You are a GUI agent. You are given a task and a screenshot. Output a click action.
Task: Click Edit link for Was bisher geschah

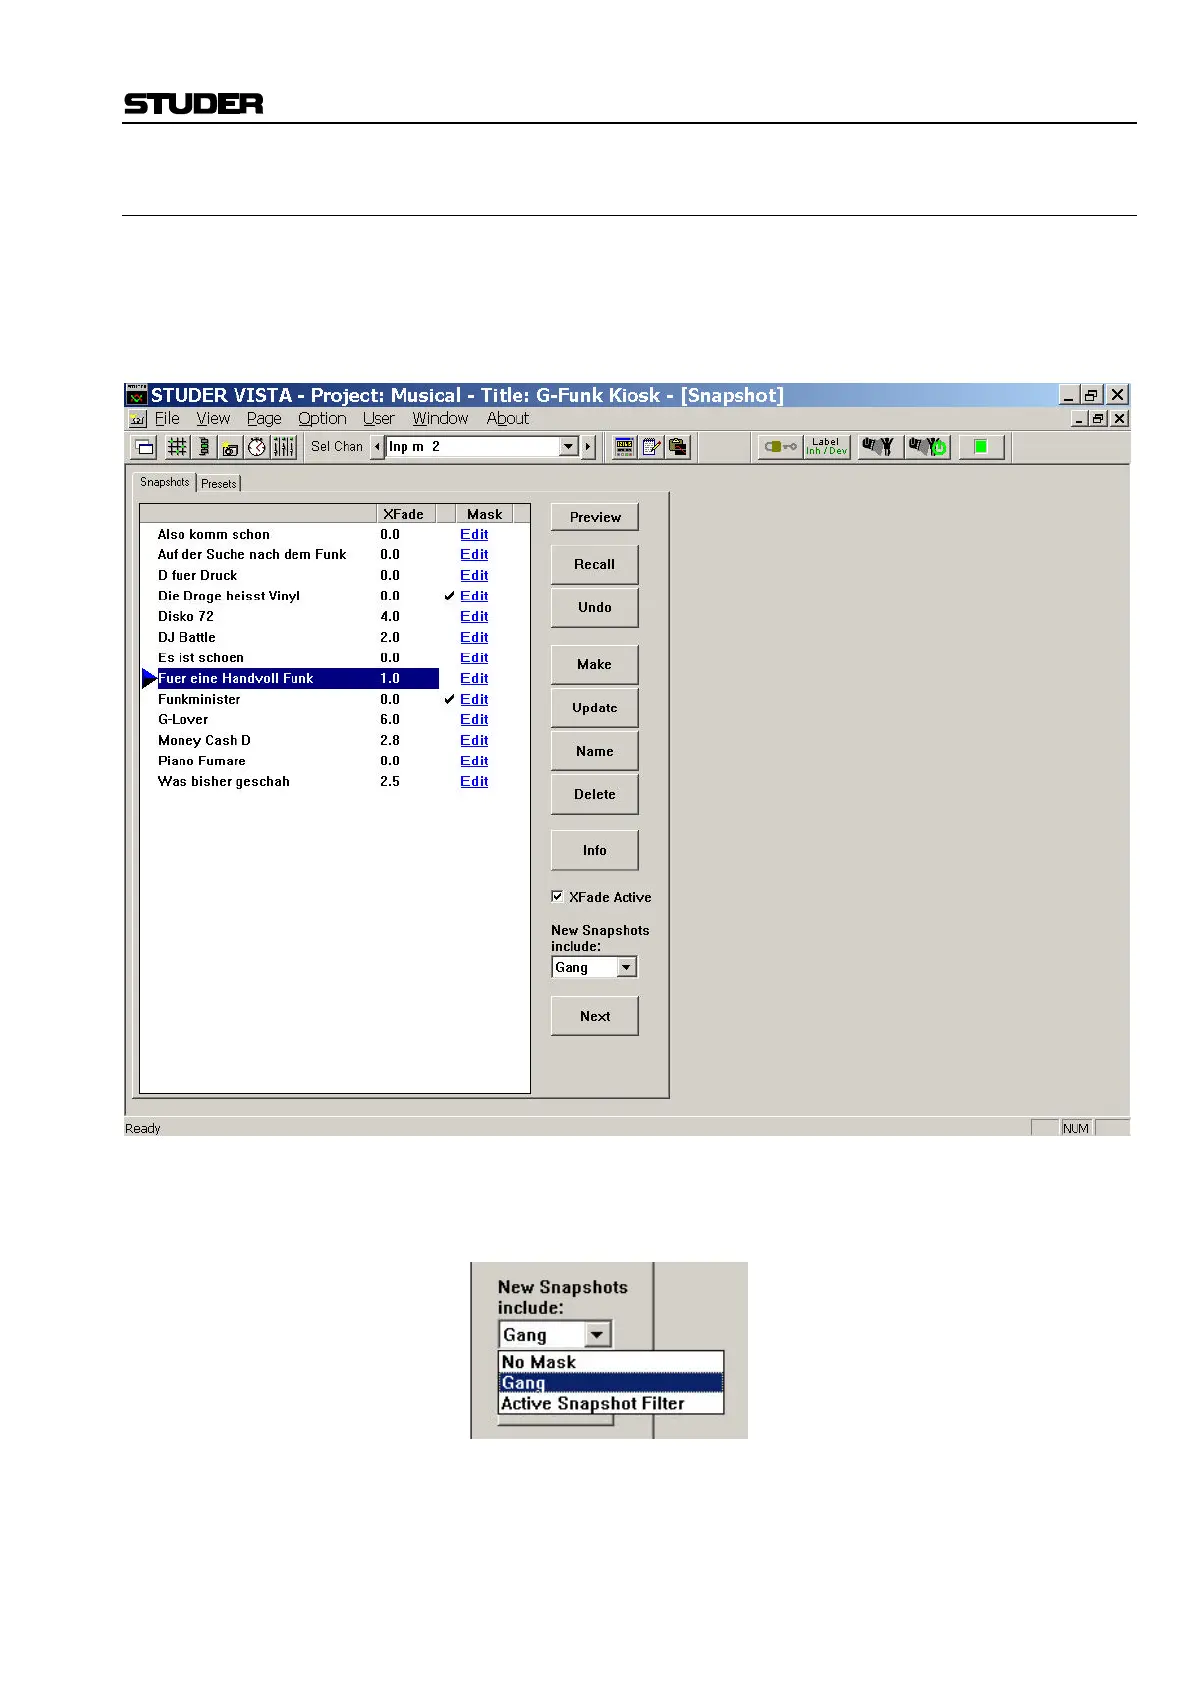tap(474, 782)
